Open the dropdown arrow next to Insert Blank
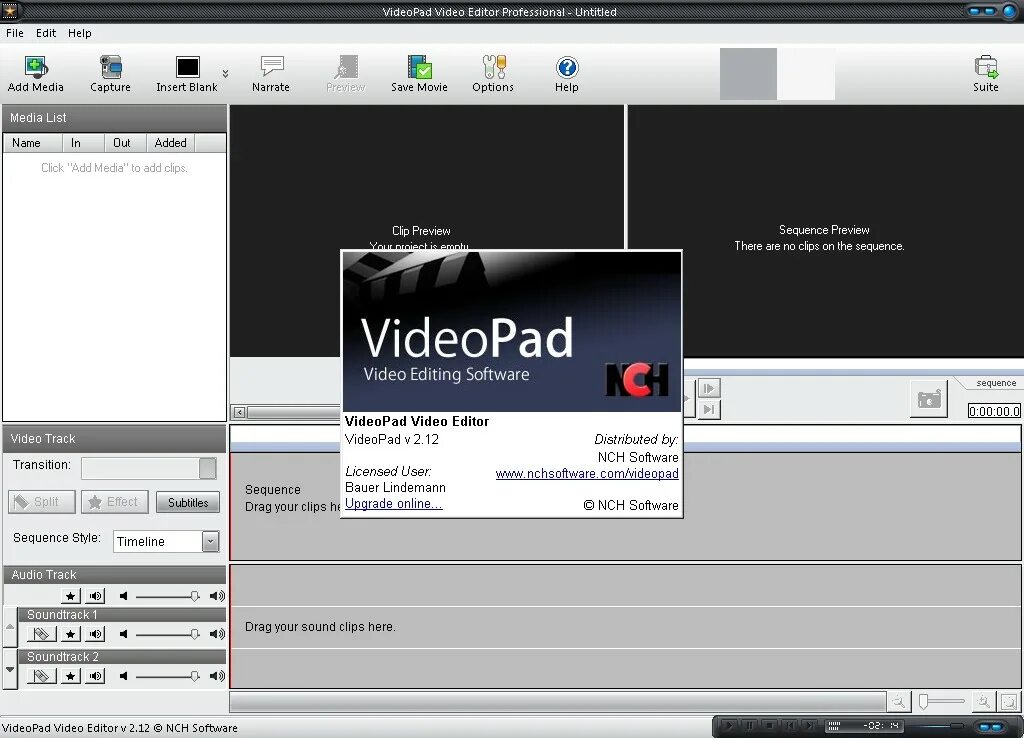Viewport: 1024px width, 738px height. pos(225,73)
